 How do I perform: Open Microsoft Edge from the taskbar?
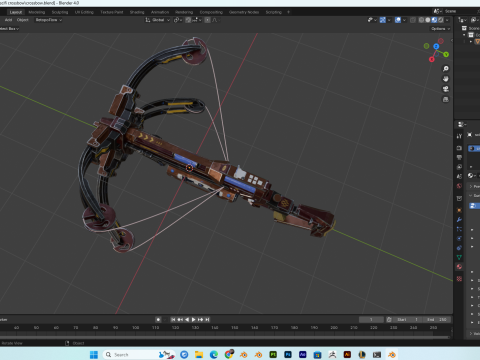(x=214, y=355)
